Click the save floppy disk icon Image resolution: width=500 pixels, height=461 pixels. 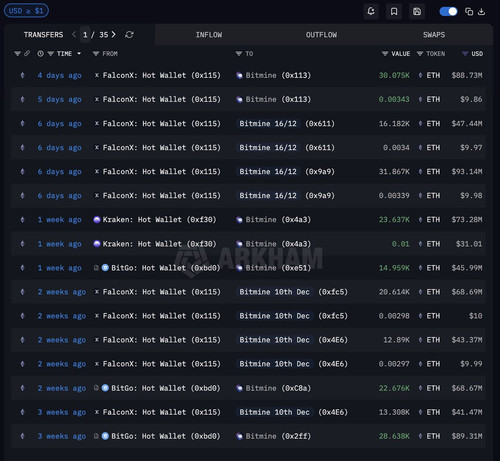click(417, 12)
